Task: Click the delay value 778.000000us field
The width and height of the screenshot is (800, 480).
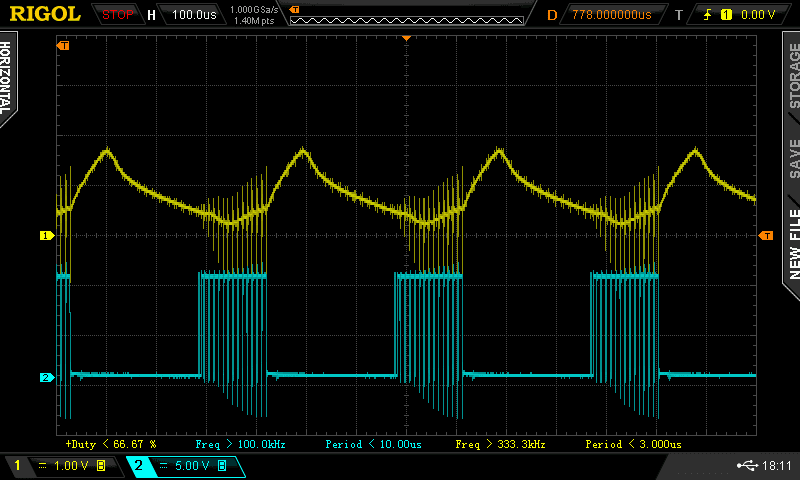Action: pos(611,15)
